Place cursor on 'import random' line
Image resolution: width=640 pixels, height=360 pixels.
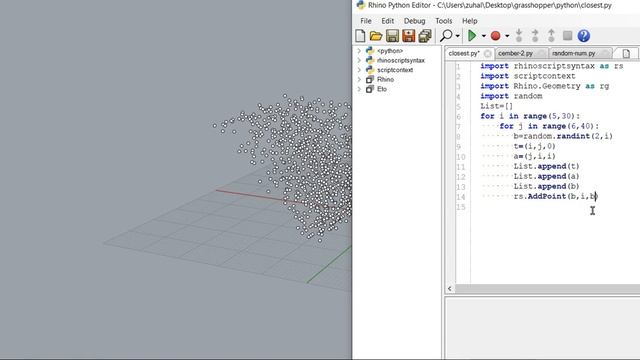[511, 96]
